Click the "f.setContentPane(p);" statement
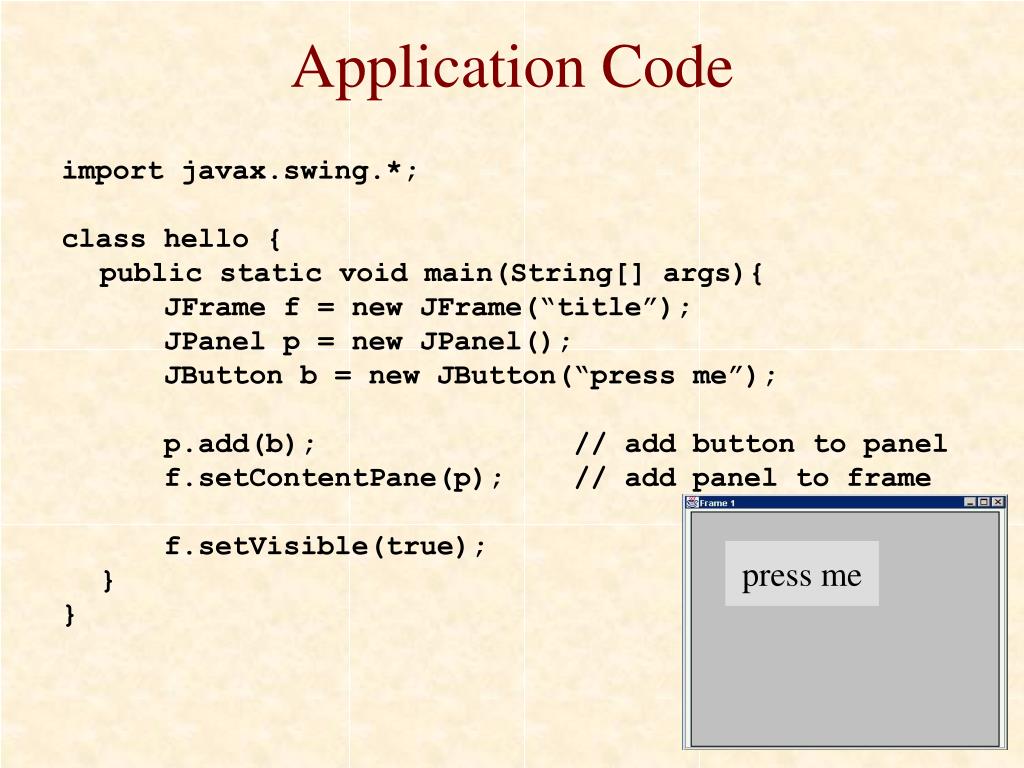Viewport: 1024px width, 768px height. point(334,478)
